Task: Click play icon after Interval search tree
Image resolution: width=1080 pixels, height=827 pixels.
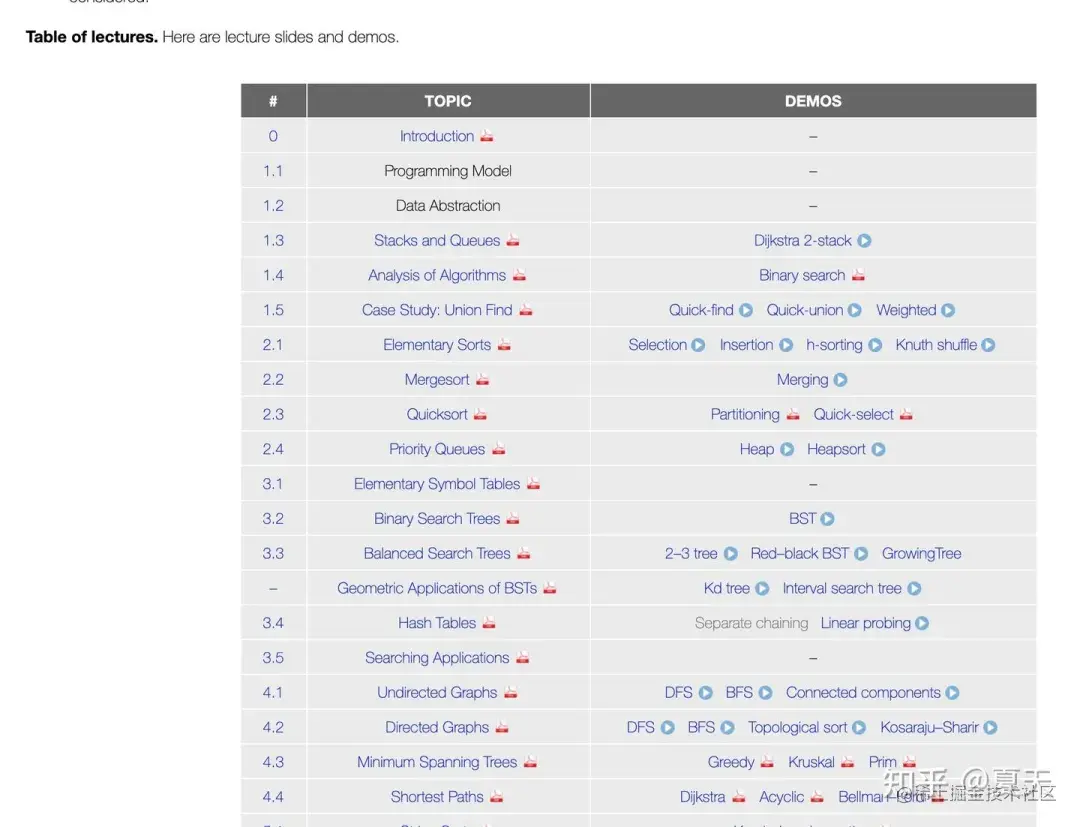Action: point(914,588)
